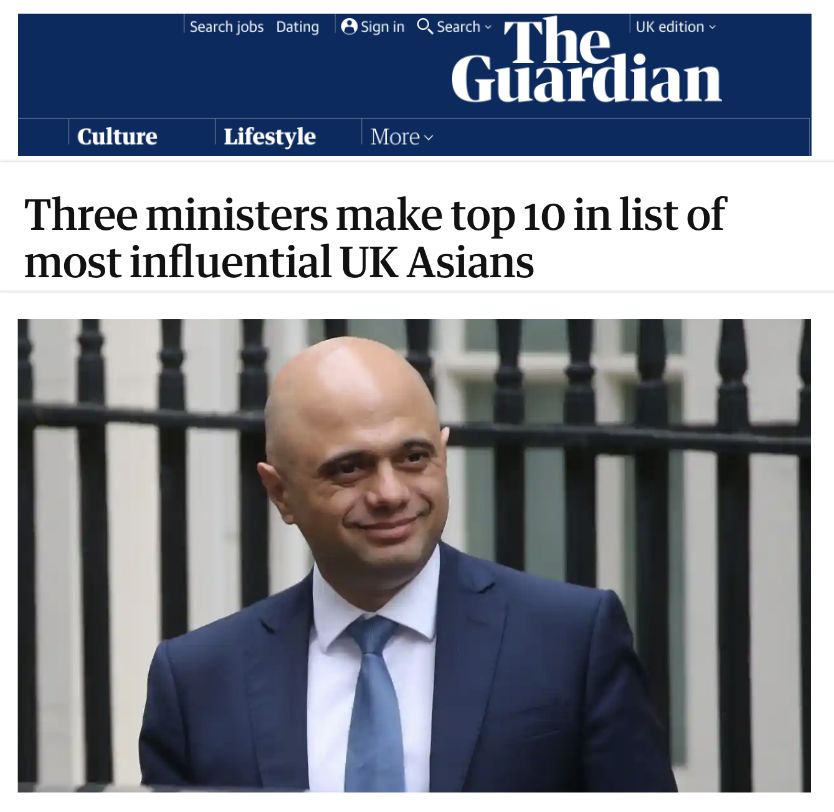Screen dimensions: 834x812
Task: Click the Sign in profile icon
Action: (349, 27)
